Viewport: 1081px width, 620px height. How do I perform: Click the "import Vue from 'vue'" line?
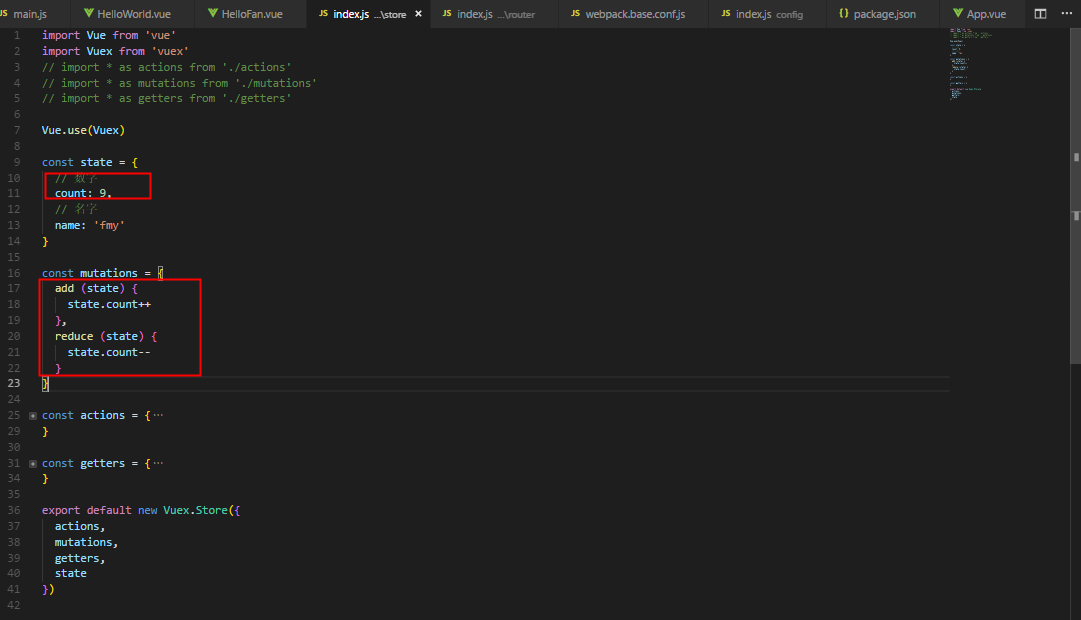click(109, 35)
